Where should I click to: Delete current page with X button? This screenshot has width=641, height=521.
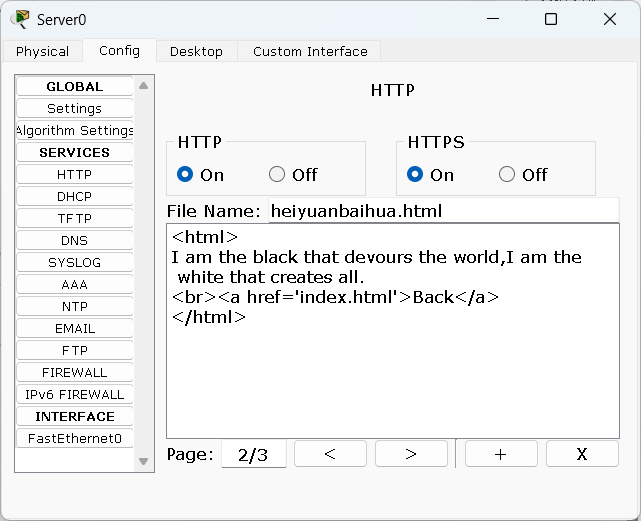582,454
